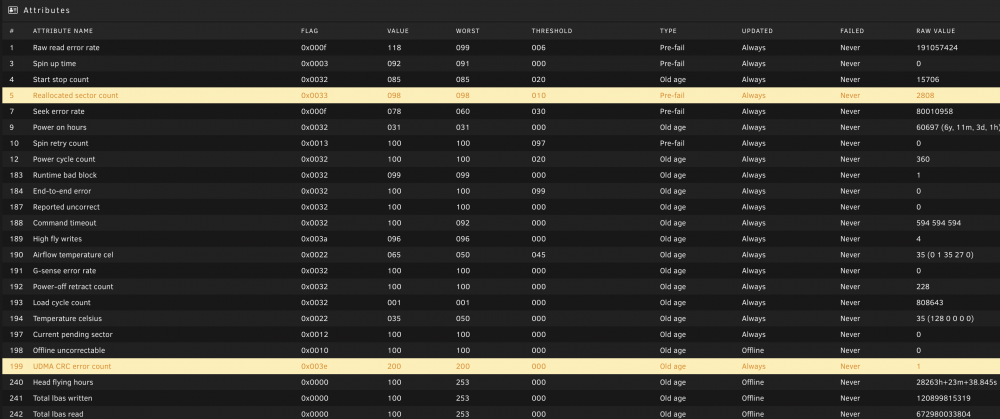Click the Attributes panel icon
Screen dimensions: 1000x419
click(13, 10)
